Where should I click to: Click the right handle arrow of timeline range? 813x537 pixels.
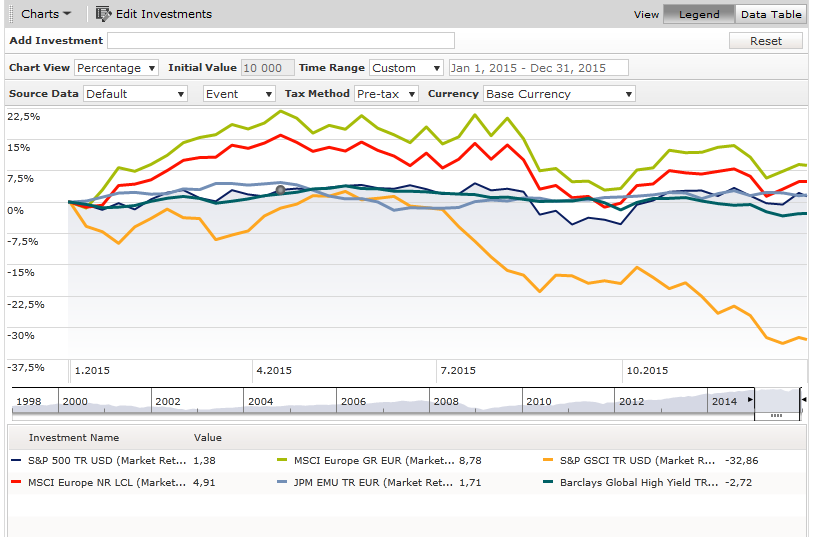pyautogui.click(x=804, y=400)
